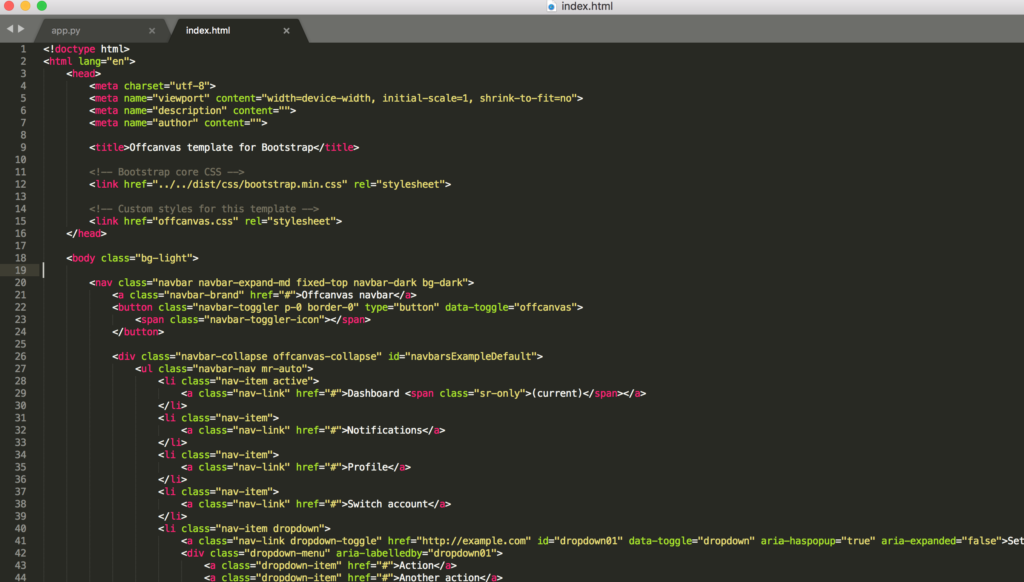This screenshot has height=582, width=1024.
Task: Place cursor on "Notifications" nav-link text
Action: 382,430
